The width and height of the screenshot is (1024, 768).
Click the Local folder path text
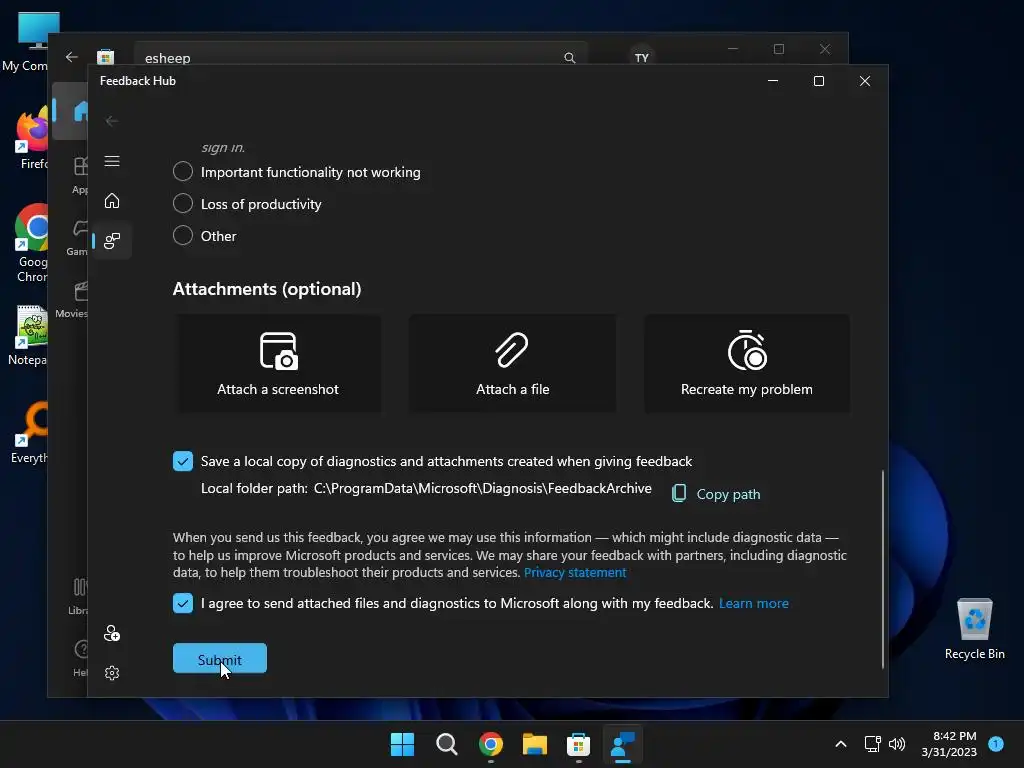click(x=426, y=488)
